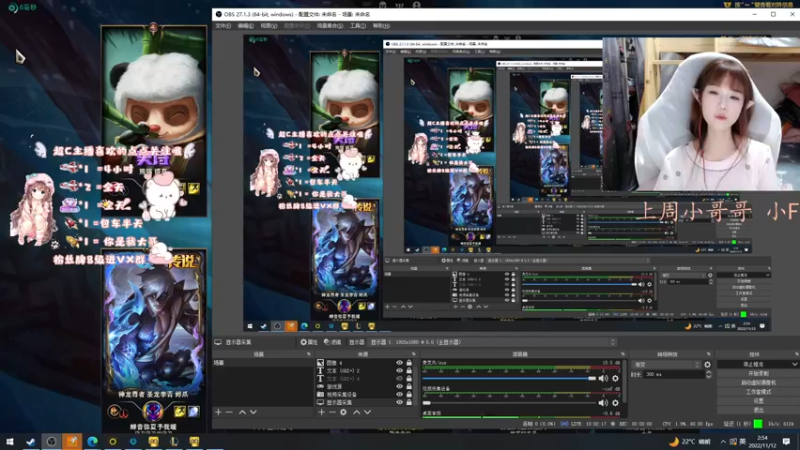Screen dimensions: 800x450
Task: Toggle visibility of 视频采集设备 source
Action: click(x=399, y=394)
